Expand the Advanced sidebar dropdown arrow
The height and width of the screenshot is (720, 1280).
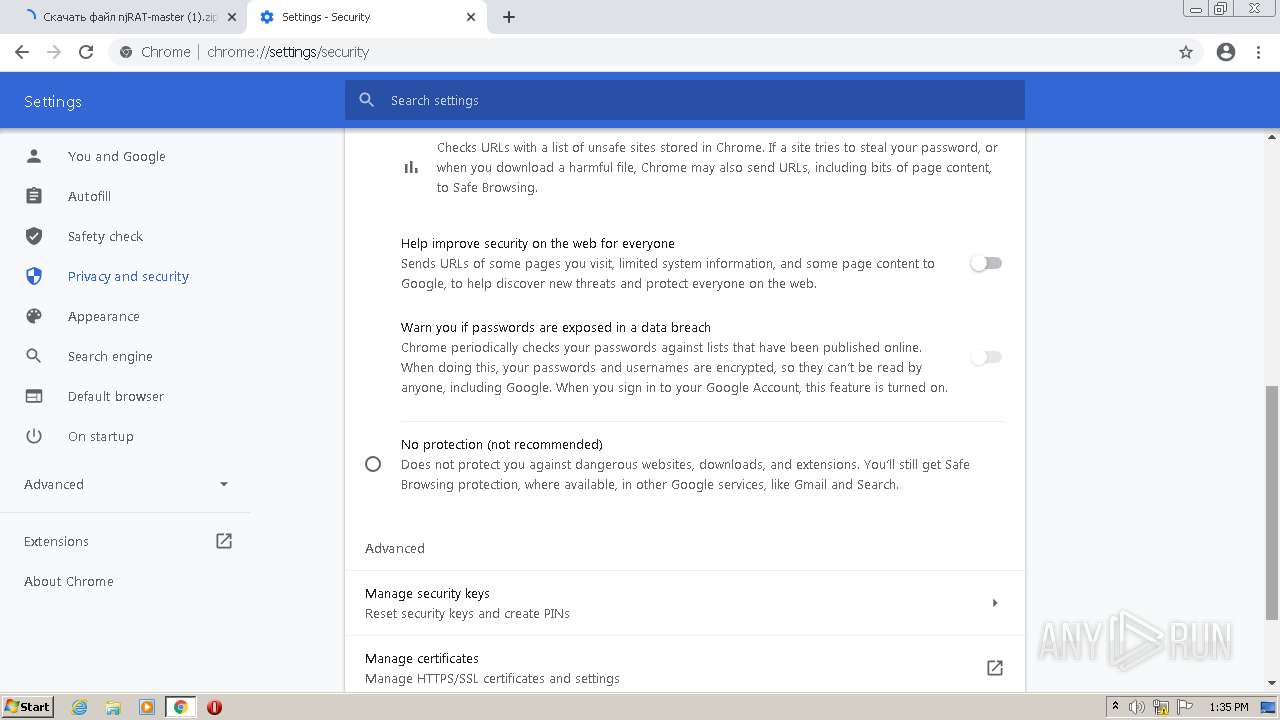pos(224,484)
